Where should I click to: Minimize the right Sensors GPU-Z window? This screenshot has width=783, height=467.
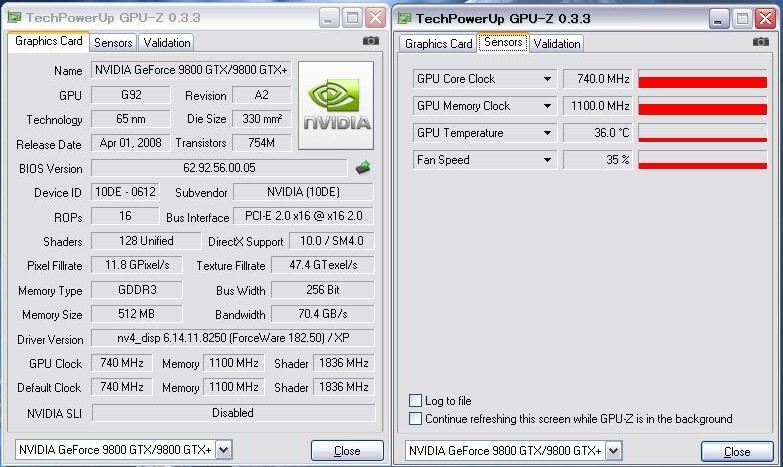coord(719,19)
